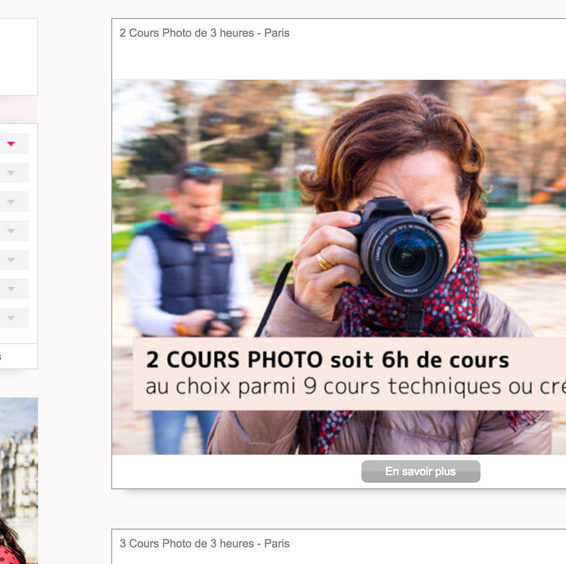Open the third sidebar filter dropdown arrow
This screenshot has width=566, height=564.
coord(11,201)
